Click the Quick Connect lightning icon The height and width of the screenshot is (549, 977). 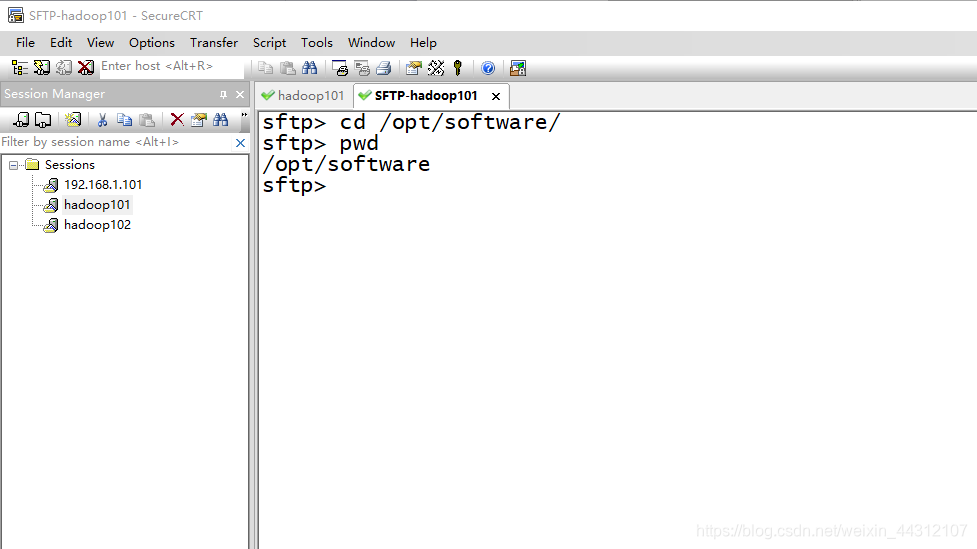click(x=42, y=68)
